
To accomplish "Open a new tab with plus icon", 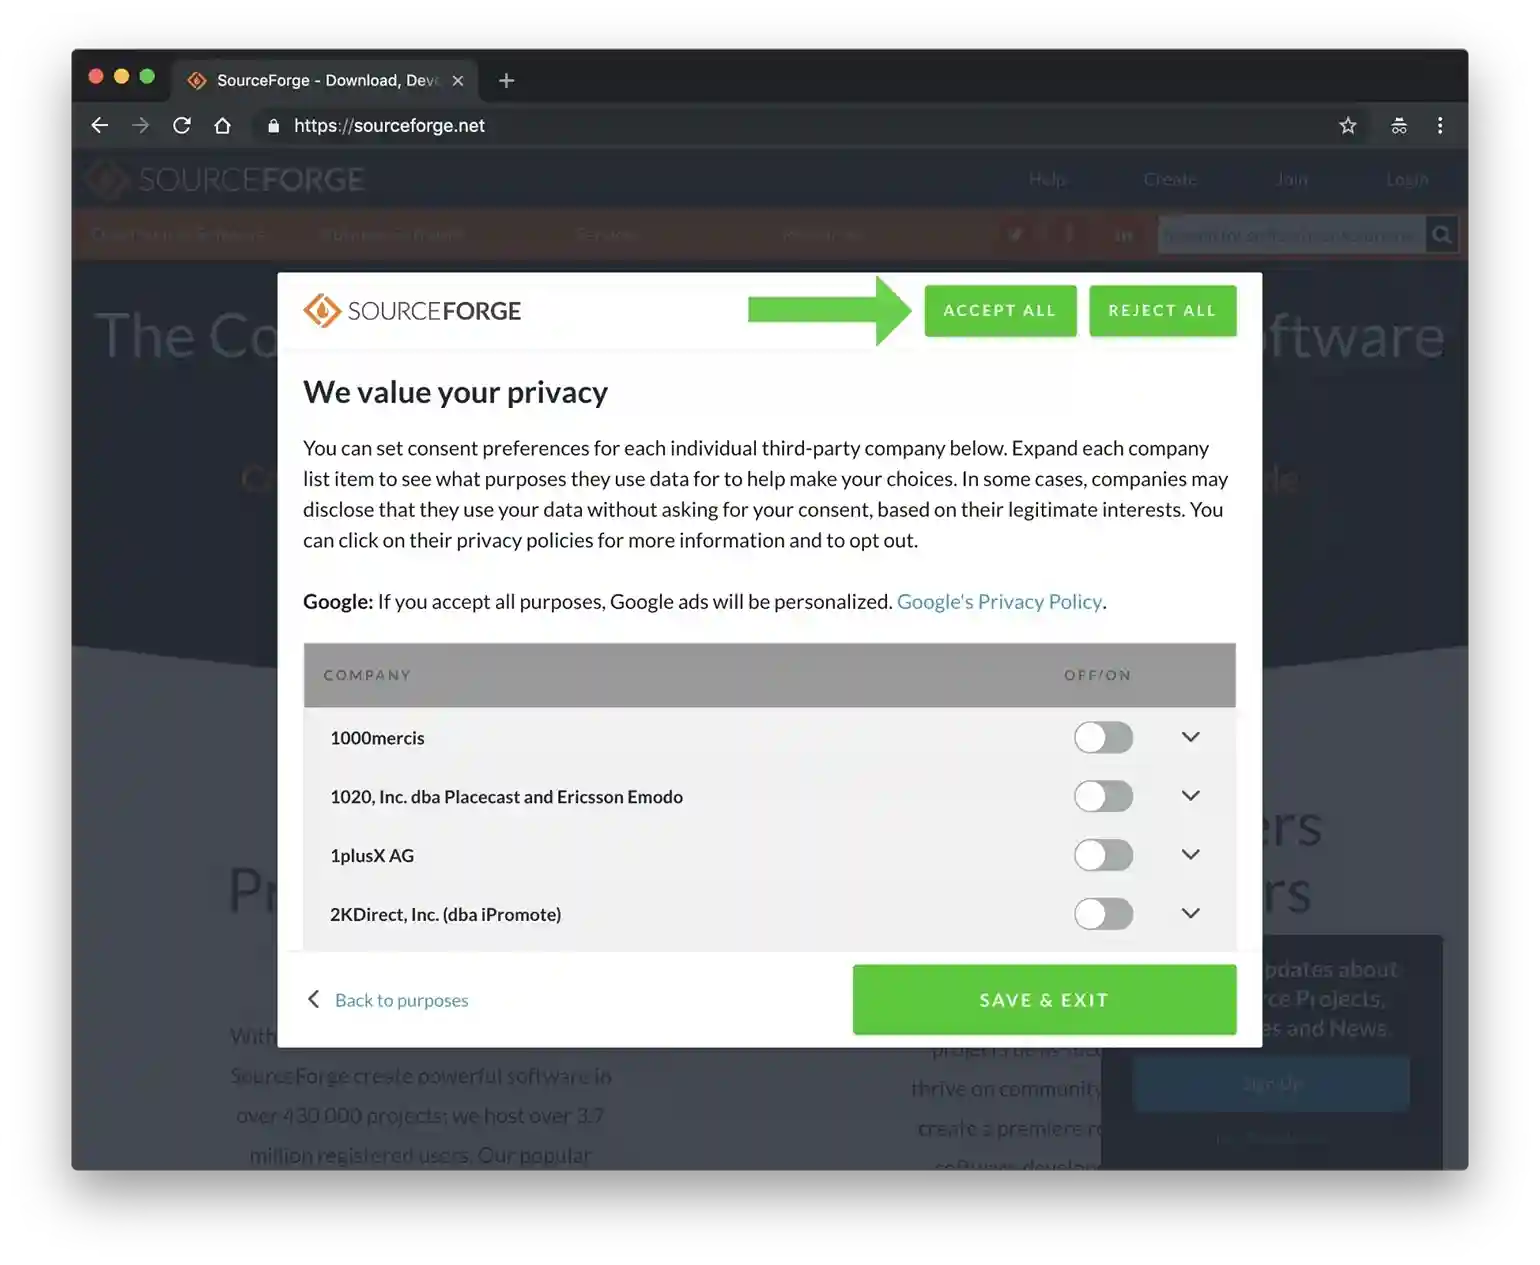I will (507, 80).
